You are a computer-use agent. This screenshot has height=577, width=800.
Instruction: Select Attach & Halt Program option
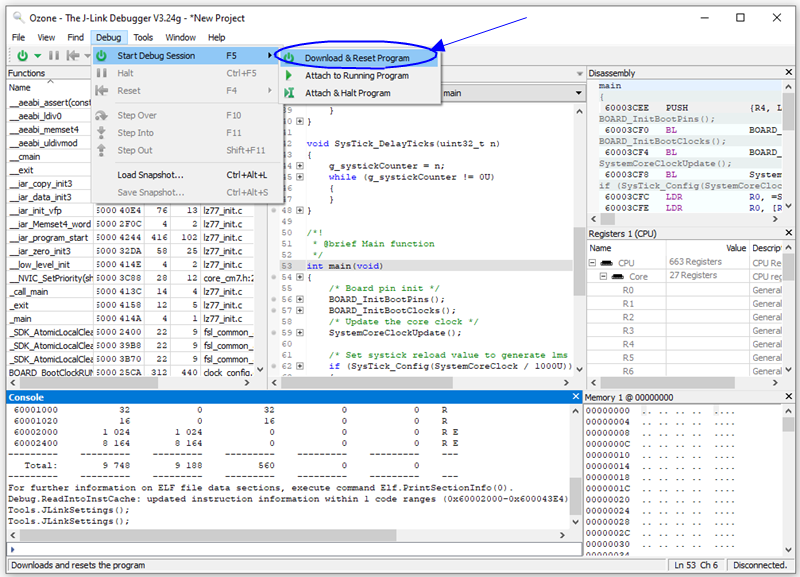point(347,93)
